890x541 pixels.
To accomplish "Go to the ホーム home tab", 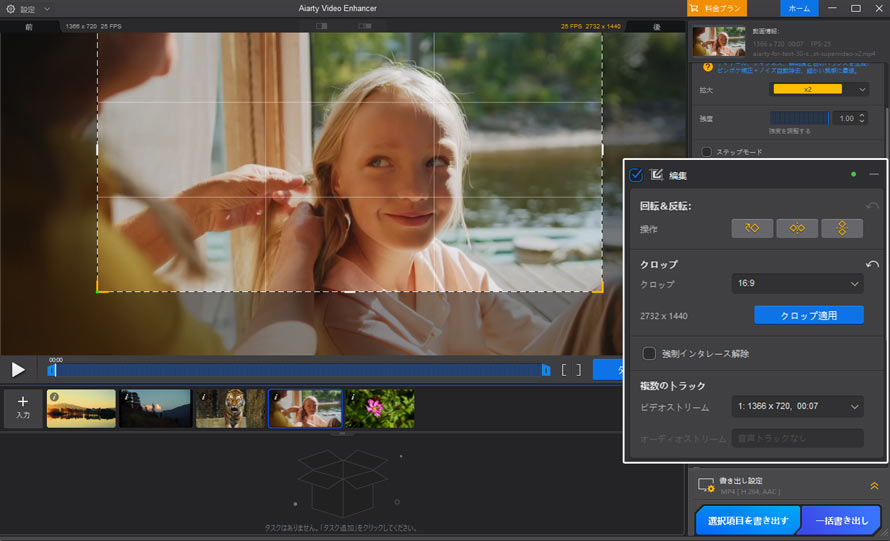I will click(x=799, y=9).
